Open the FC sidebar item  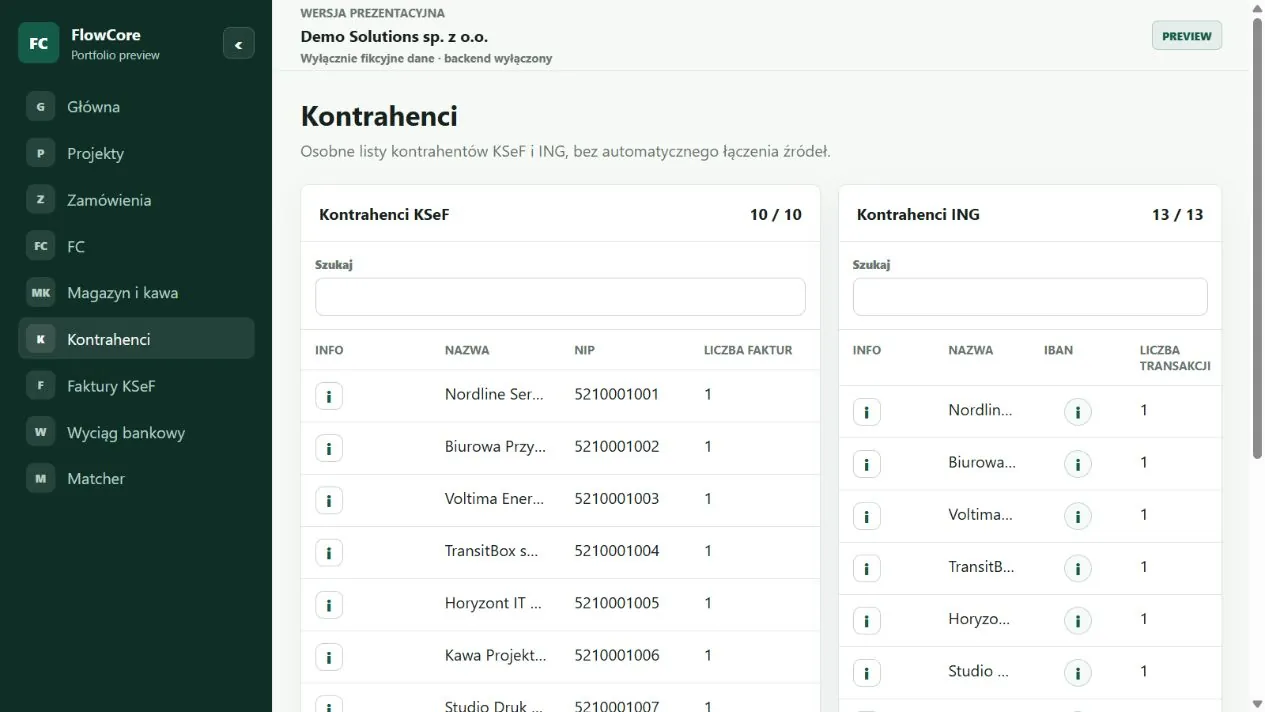coord(136,246)
